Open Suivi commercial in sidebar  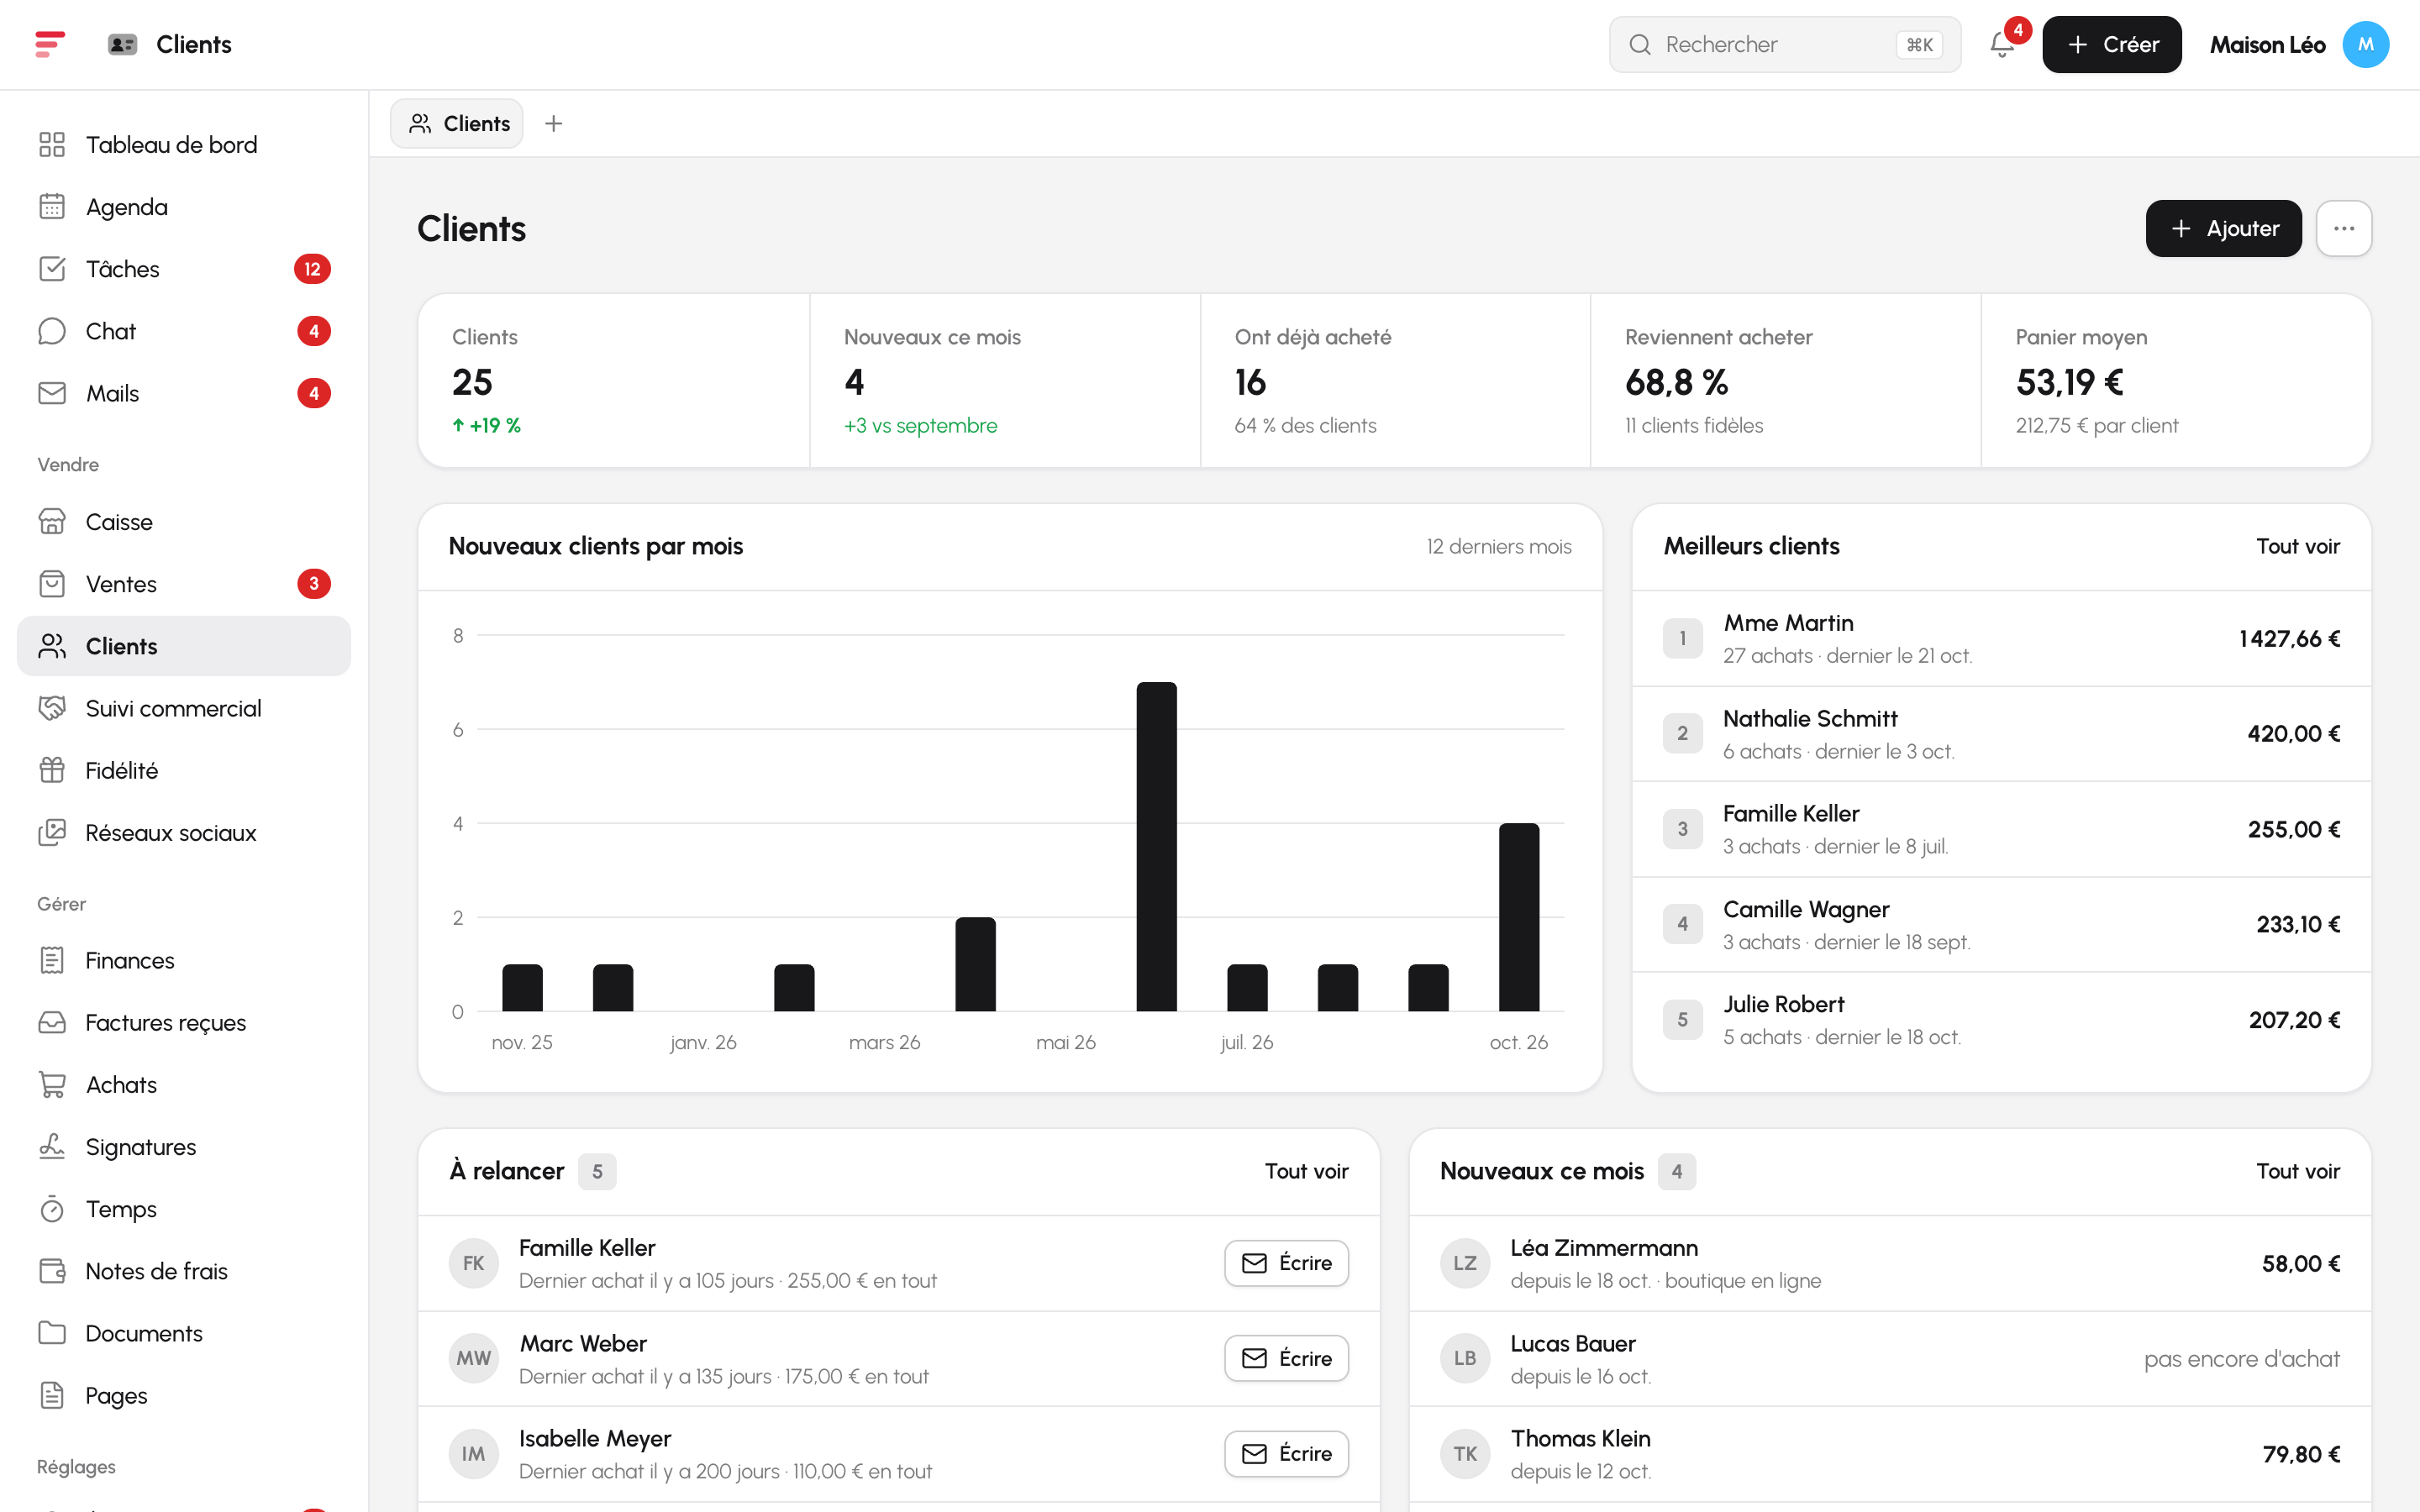tap(184, 708)
